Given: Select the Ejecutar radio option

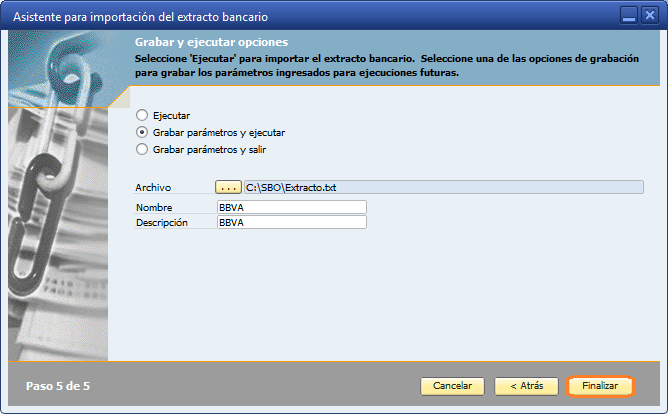Looking at the screenshot, I should 142,115.
